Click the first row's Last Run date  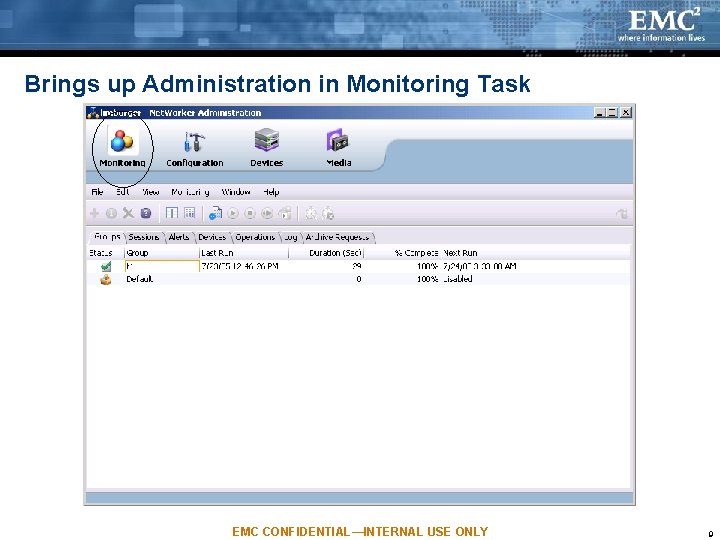240,266
